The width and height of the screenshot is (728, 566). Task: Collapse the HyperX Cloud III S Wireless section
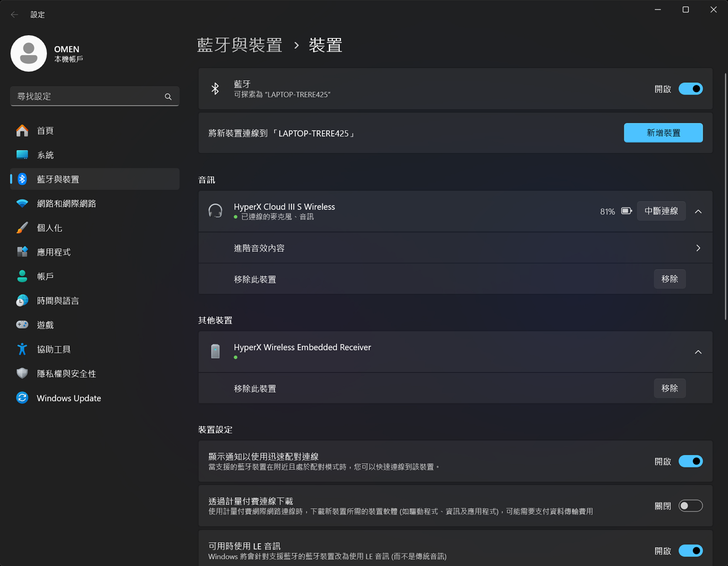(698, 212)
